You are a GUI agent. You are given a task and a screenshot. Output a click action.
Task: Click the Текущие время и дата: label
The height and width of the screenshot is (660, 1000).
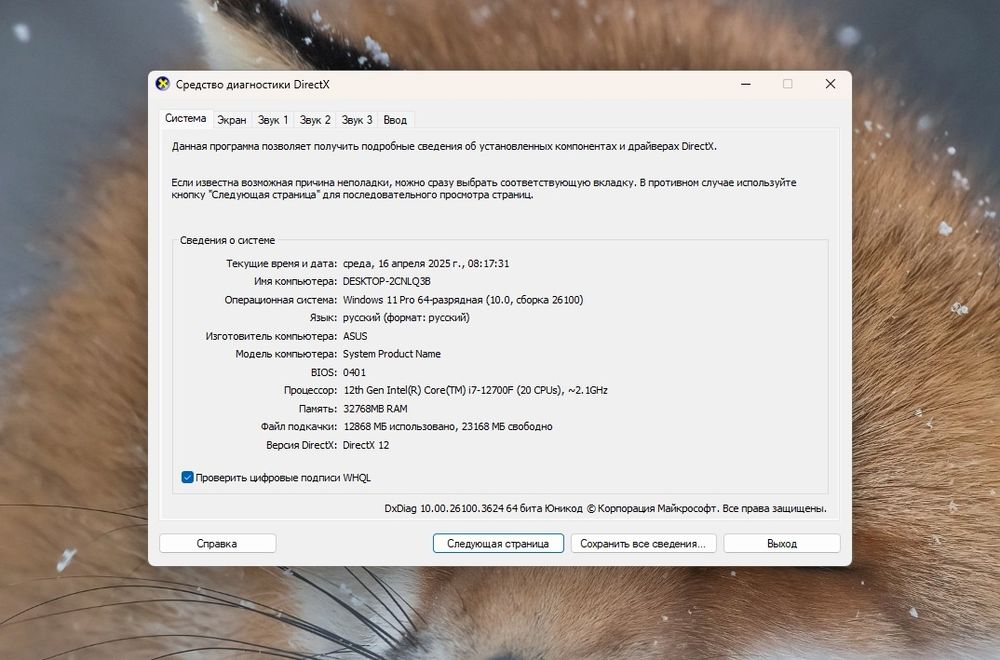click(x=281, y=263)
